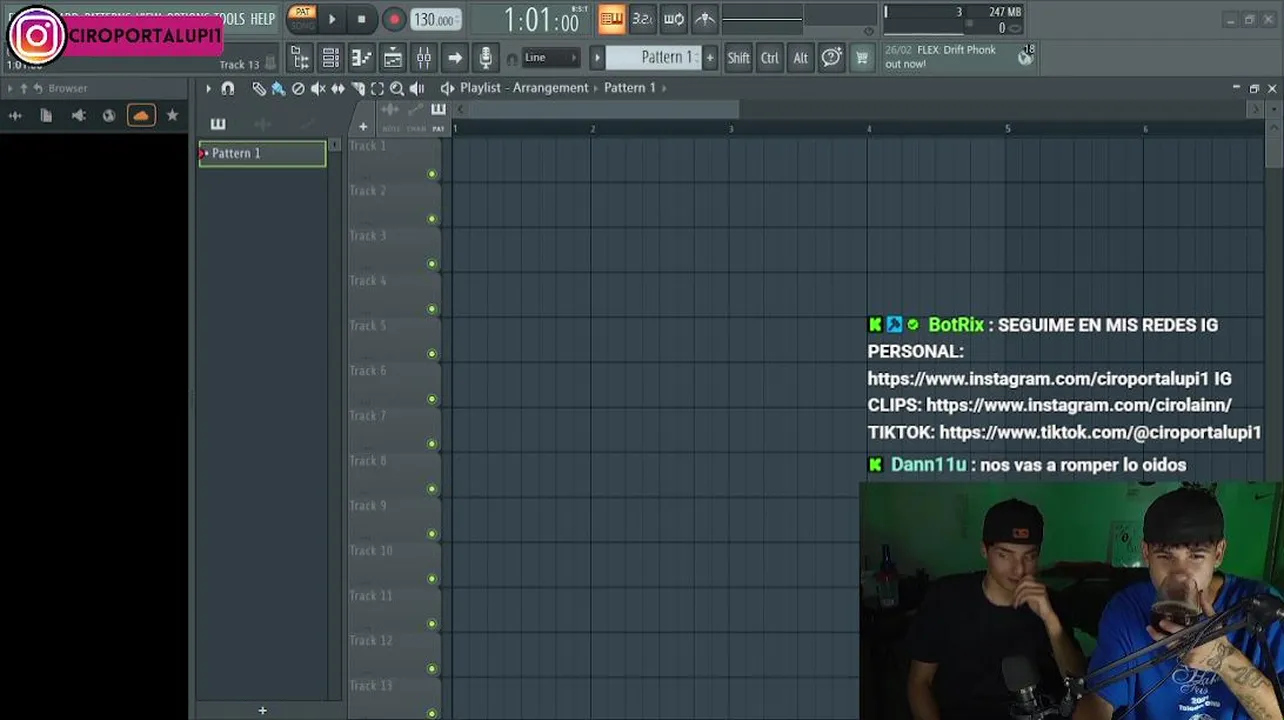This screenshot has height=720, width=1284.
Task: Select the Mute tool
Action: (x=318, y=88)
